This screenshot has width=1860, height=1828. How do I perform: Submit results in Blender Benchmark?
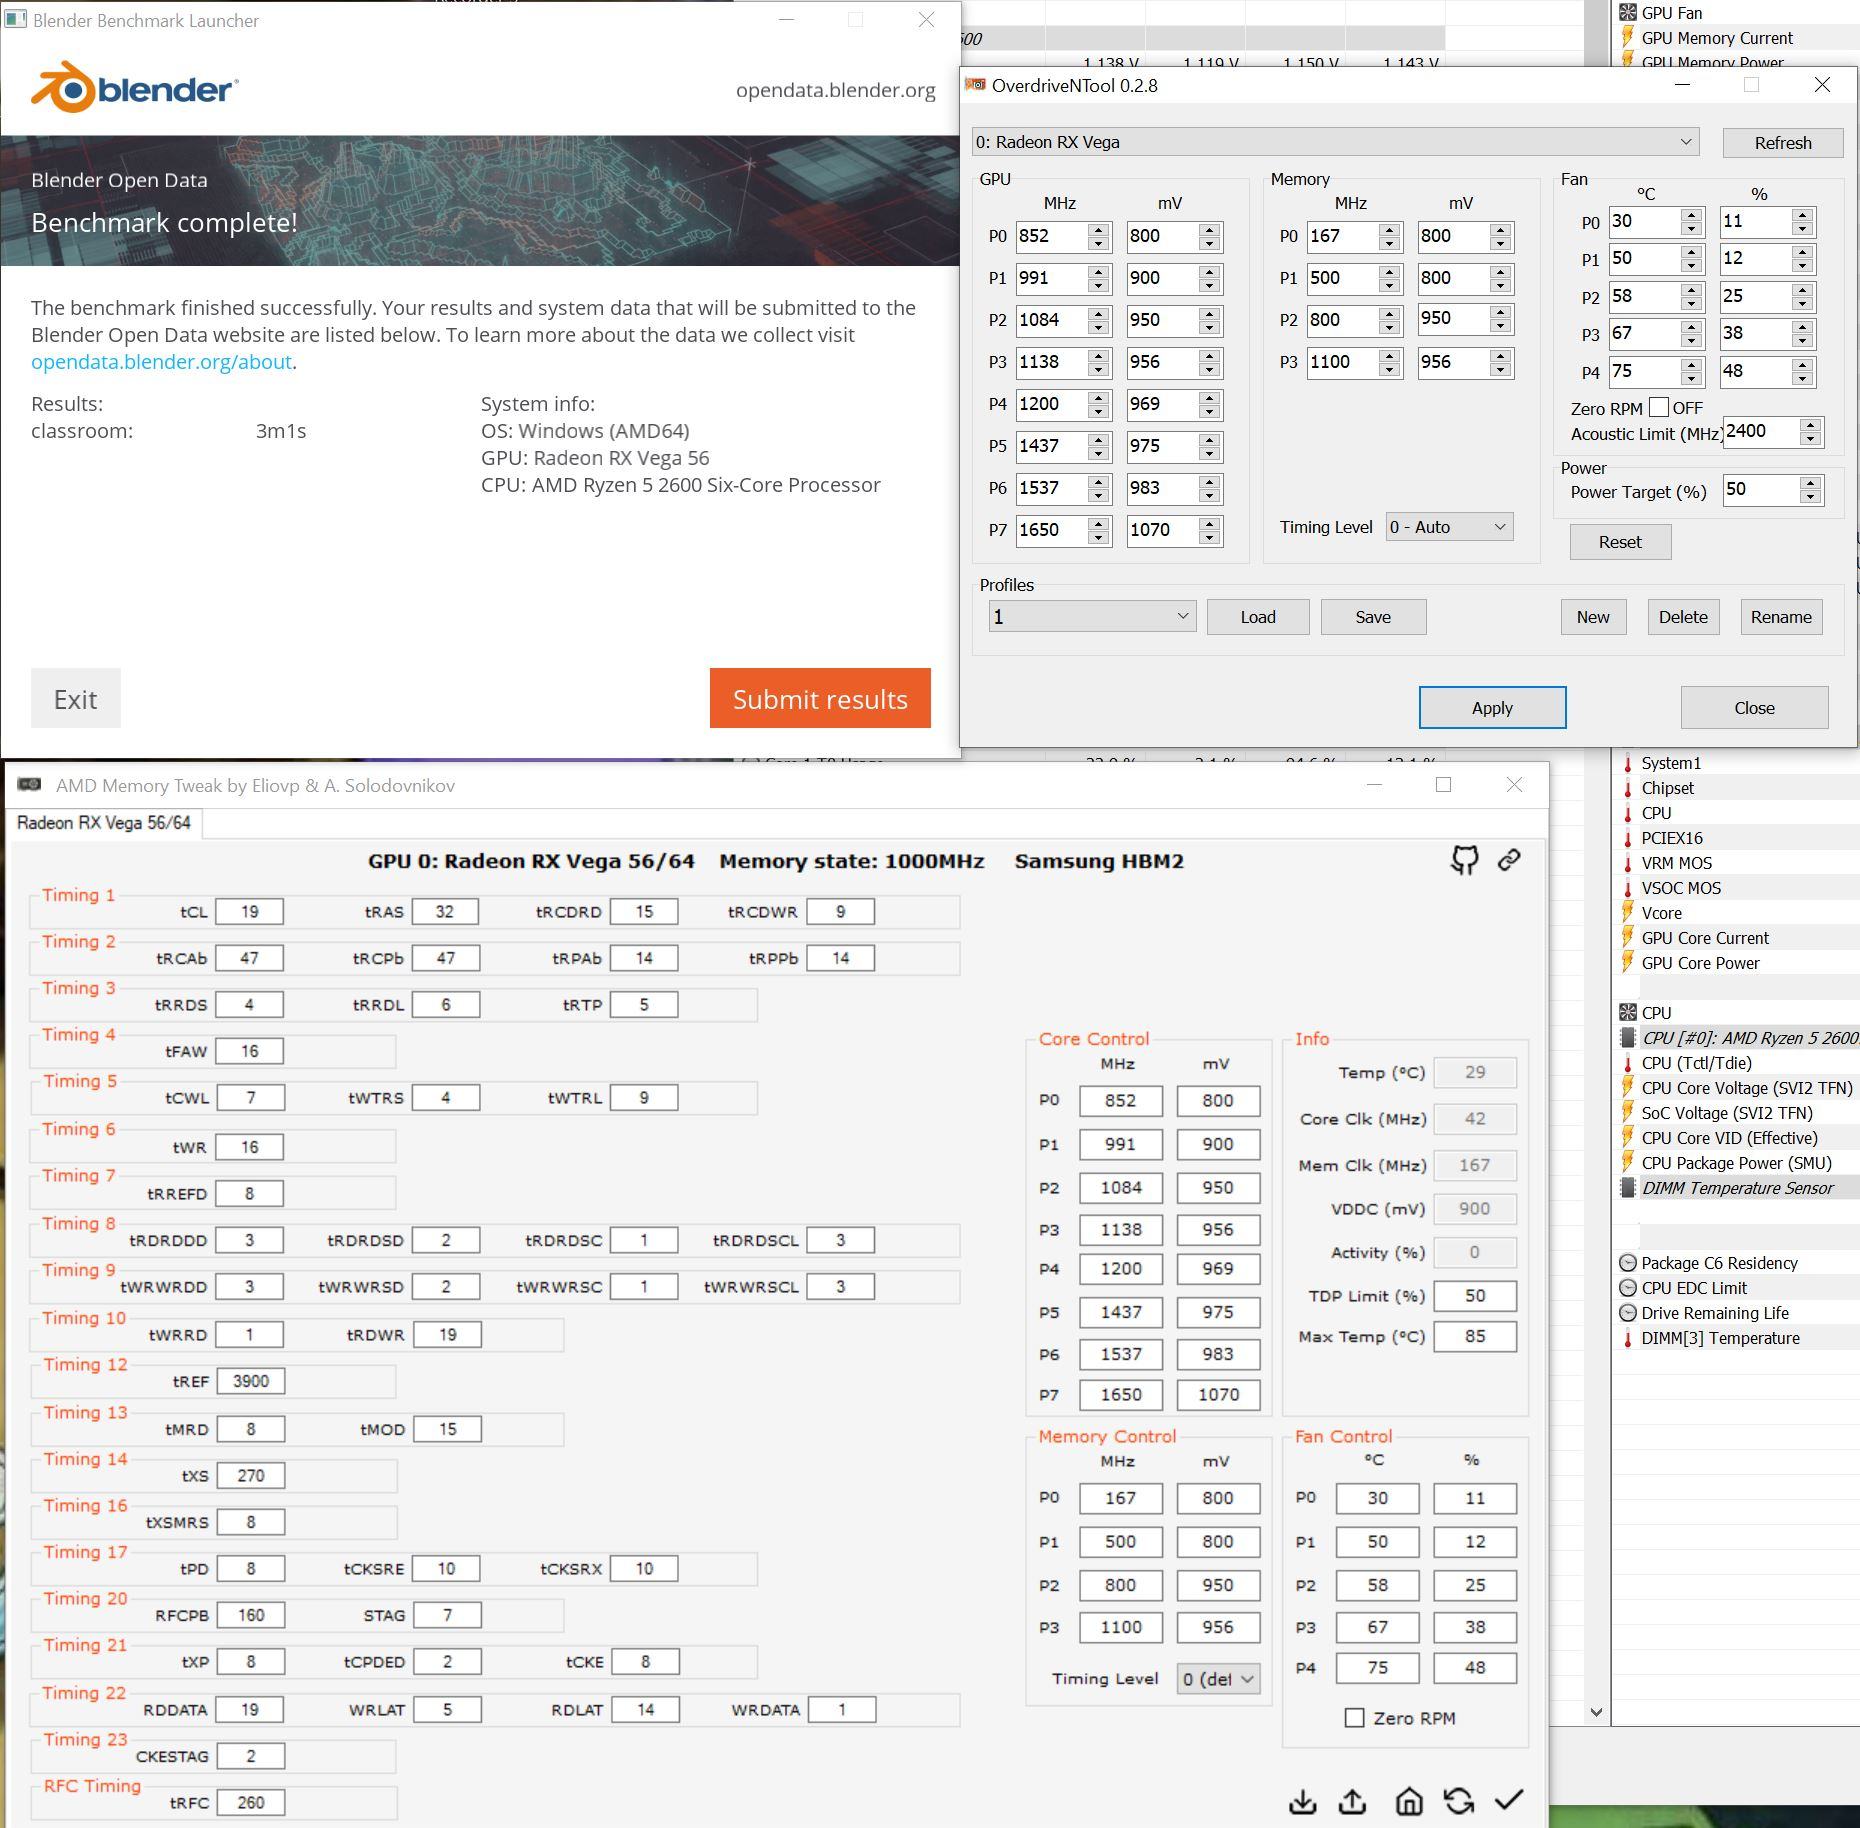820,698
